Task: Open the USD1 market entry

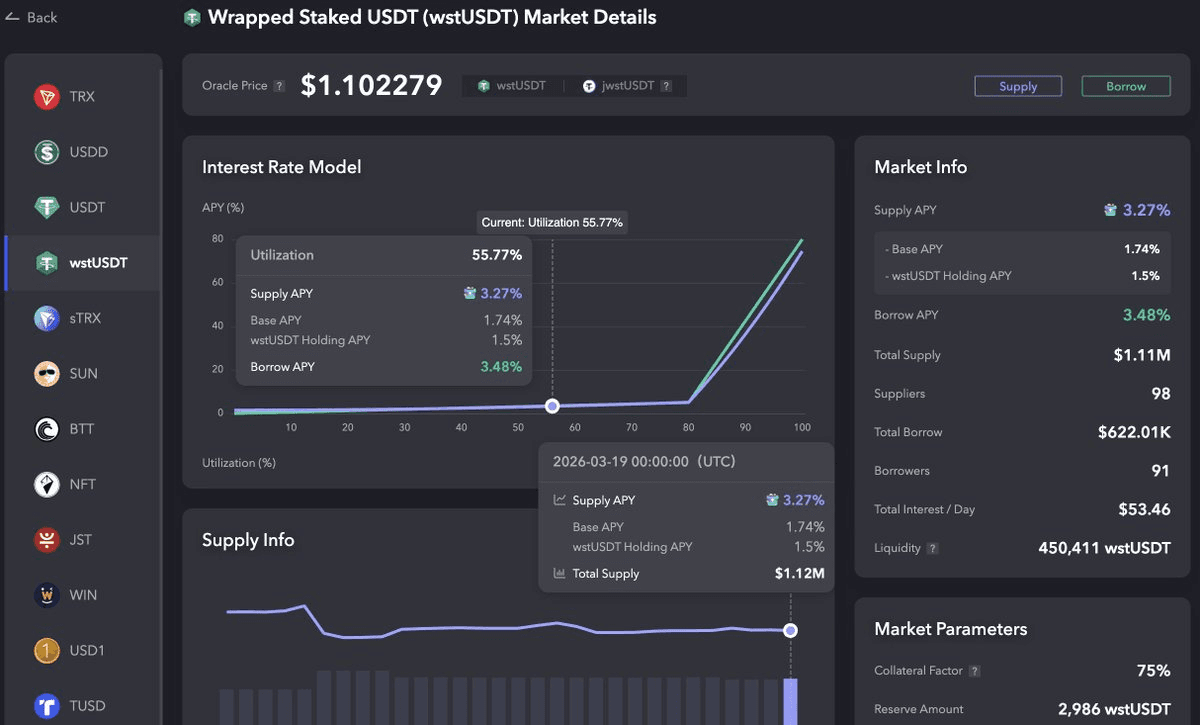Action: pos(86,650)
